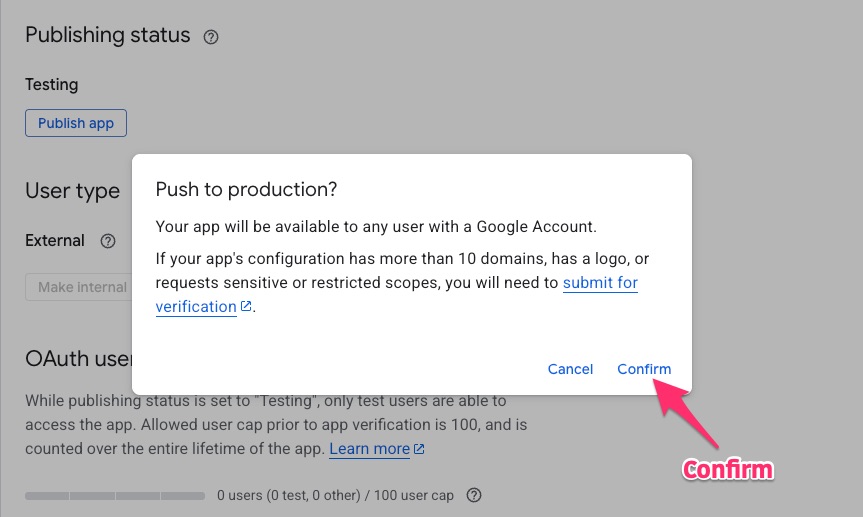Click the "0 users / 100 user cap" text

[335, 495]
